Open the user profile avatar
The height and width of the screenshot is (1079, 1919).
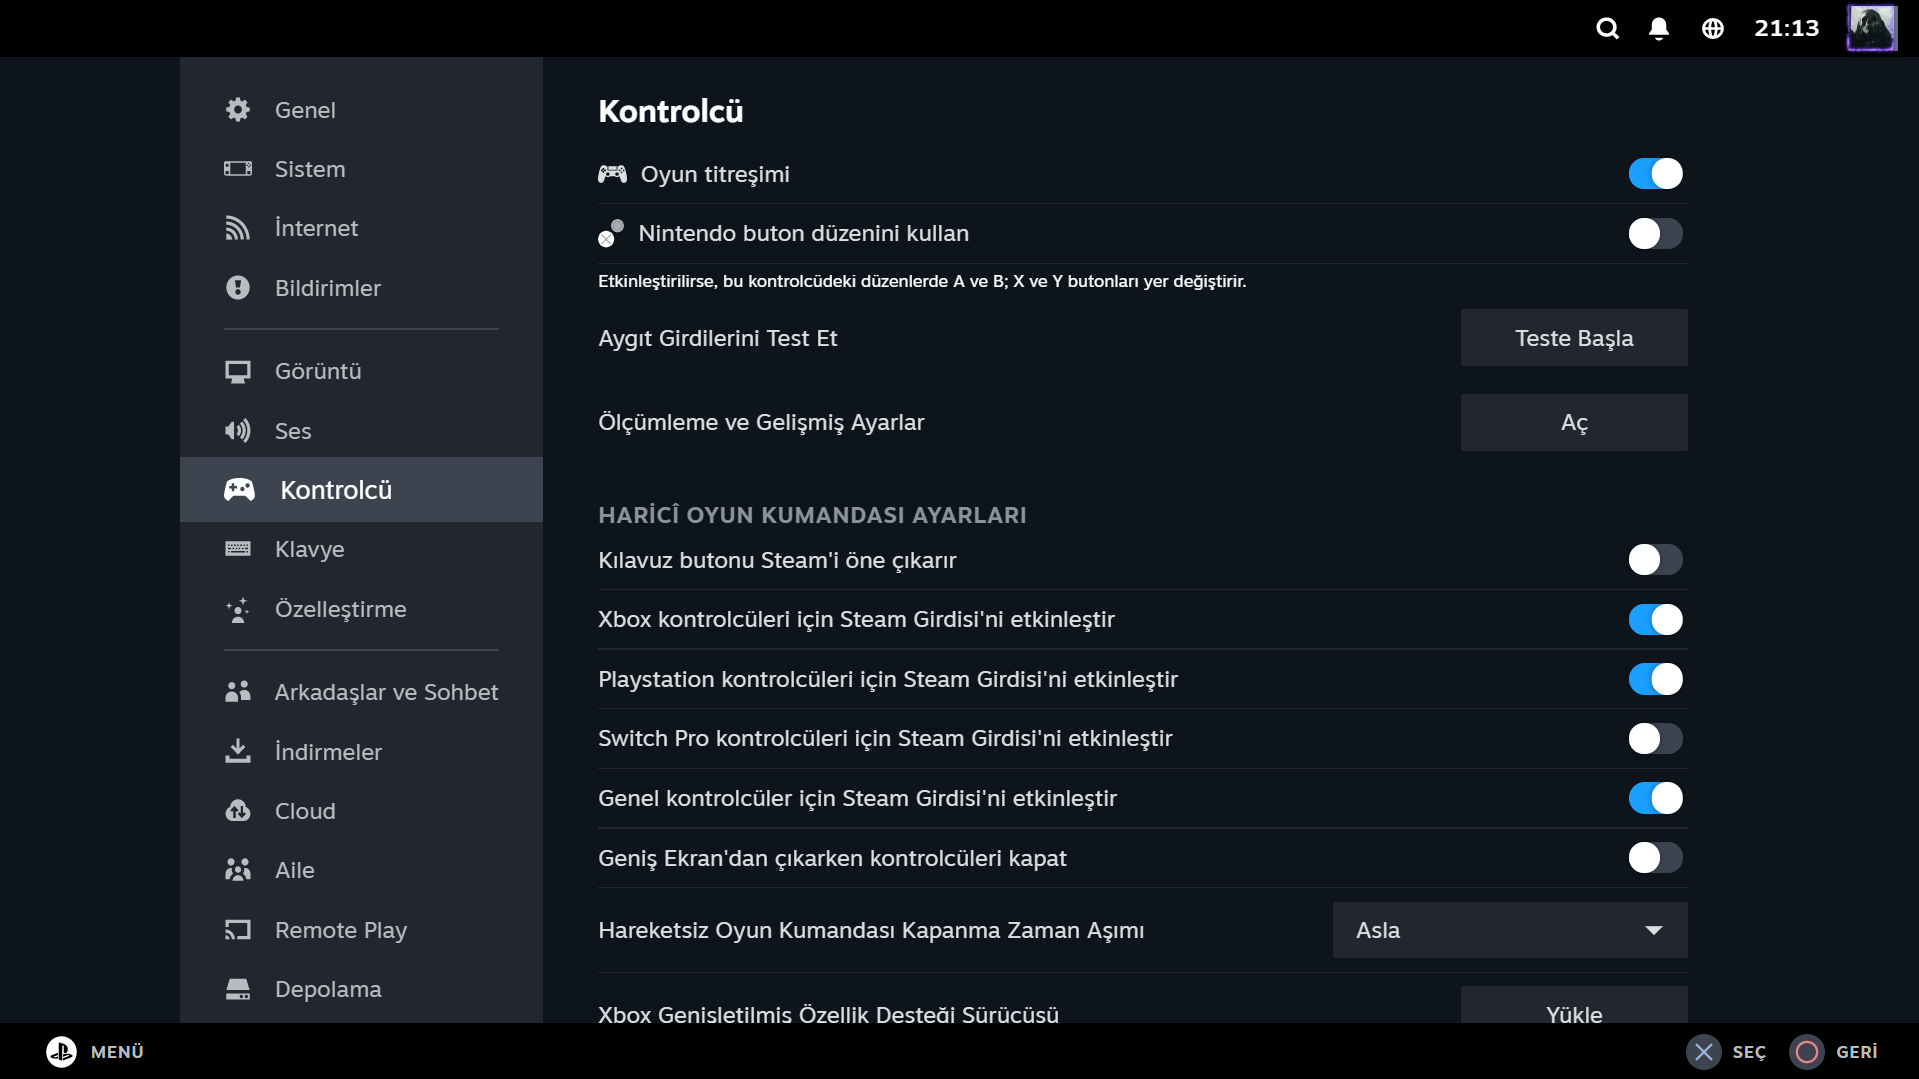pos(1871,28)
